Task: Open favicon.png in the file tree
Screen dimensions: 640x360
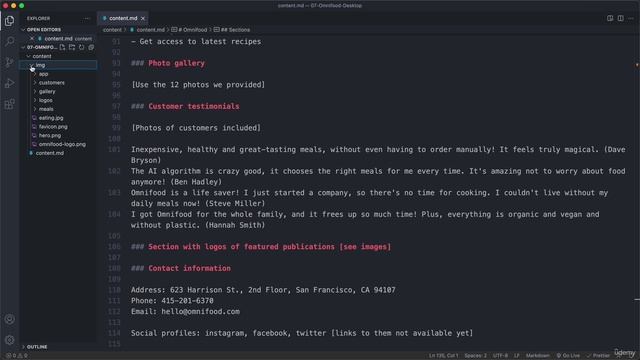Action: click(53, 127)
